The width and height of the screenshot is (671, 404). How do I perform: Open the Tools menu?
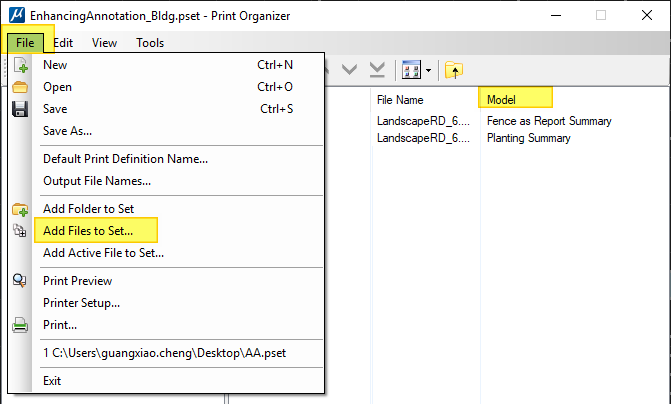(x=150, y=43)
